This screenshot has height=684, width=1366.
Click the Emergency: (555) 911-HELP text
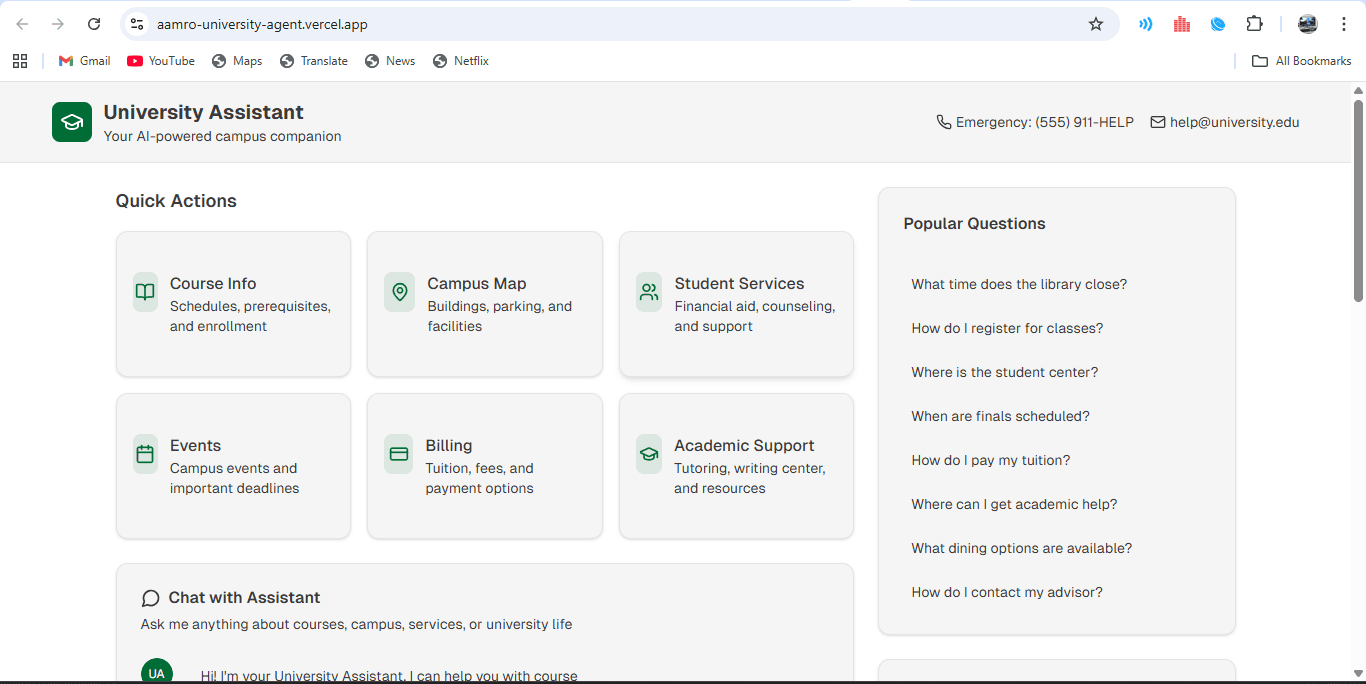click(1045, 122)
